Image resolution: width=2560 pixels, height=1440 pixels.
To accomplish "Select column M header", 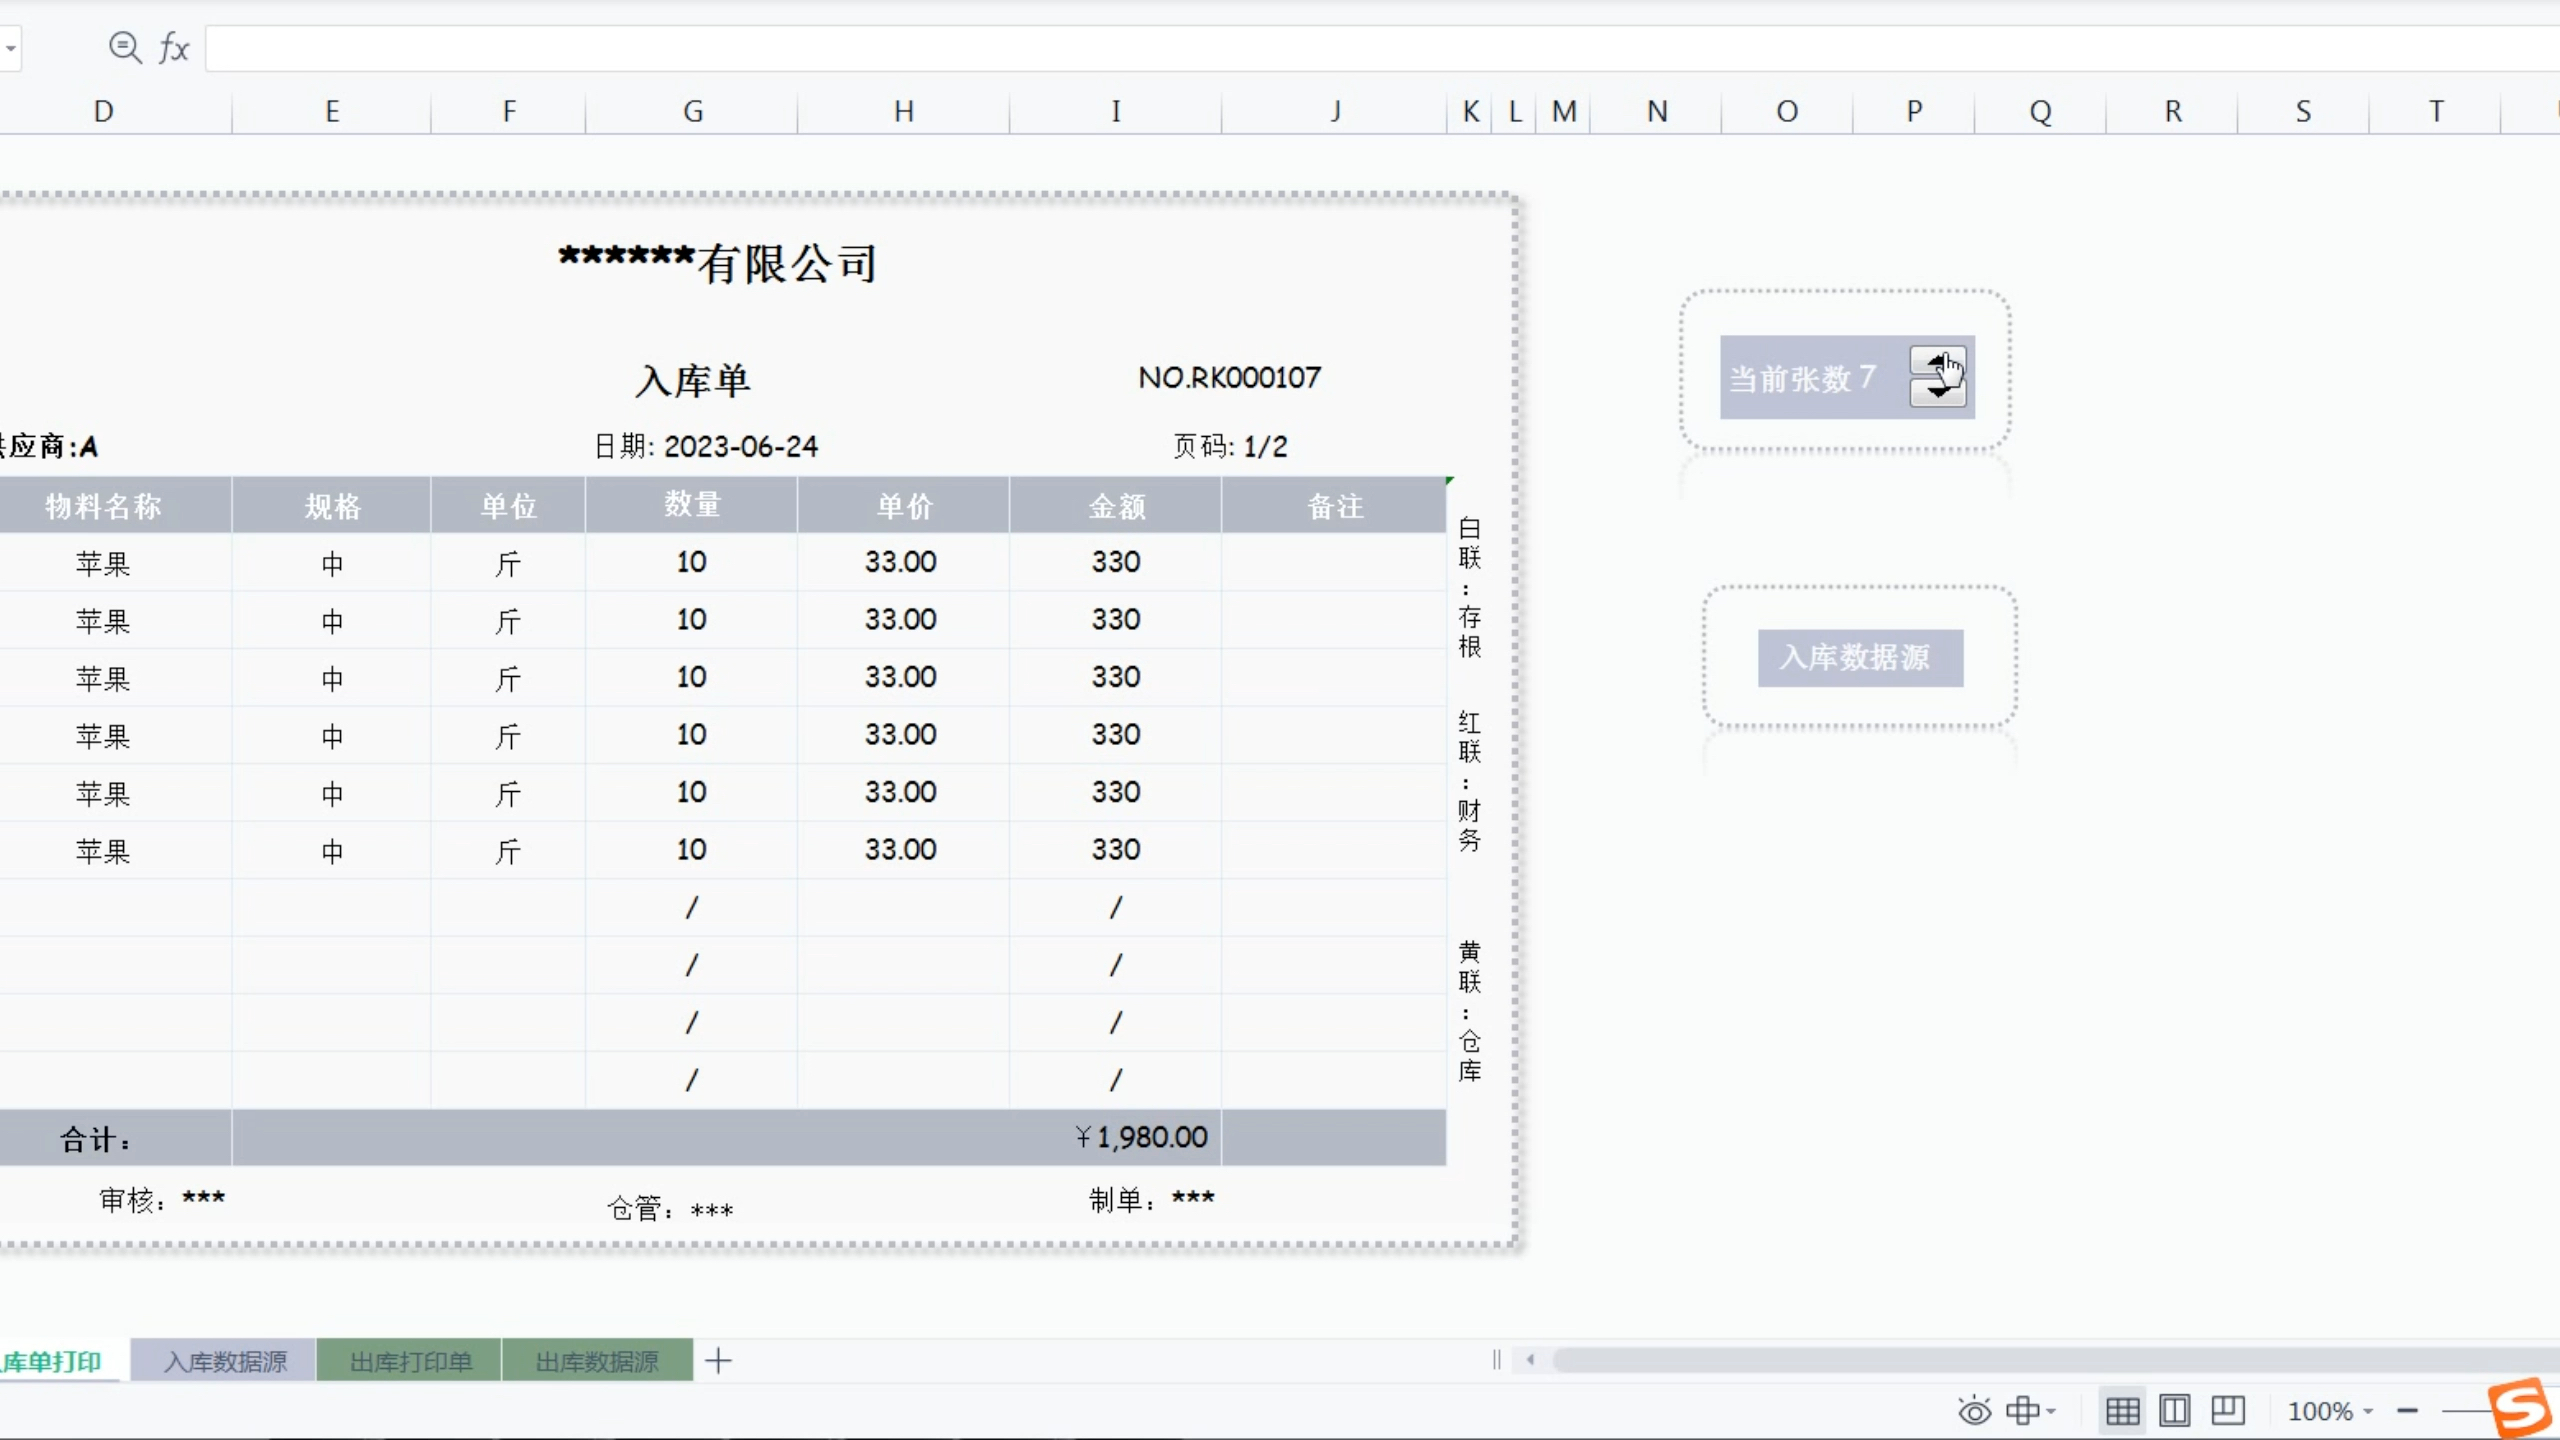I will coord(1564,111).
